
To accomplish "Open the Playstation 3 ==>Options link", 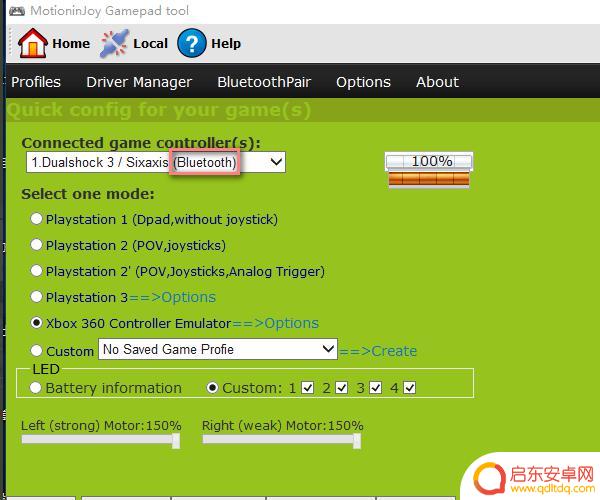I will [x=173, y=297].
